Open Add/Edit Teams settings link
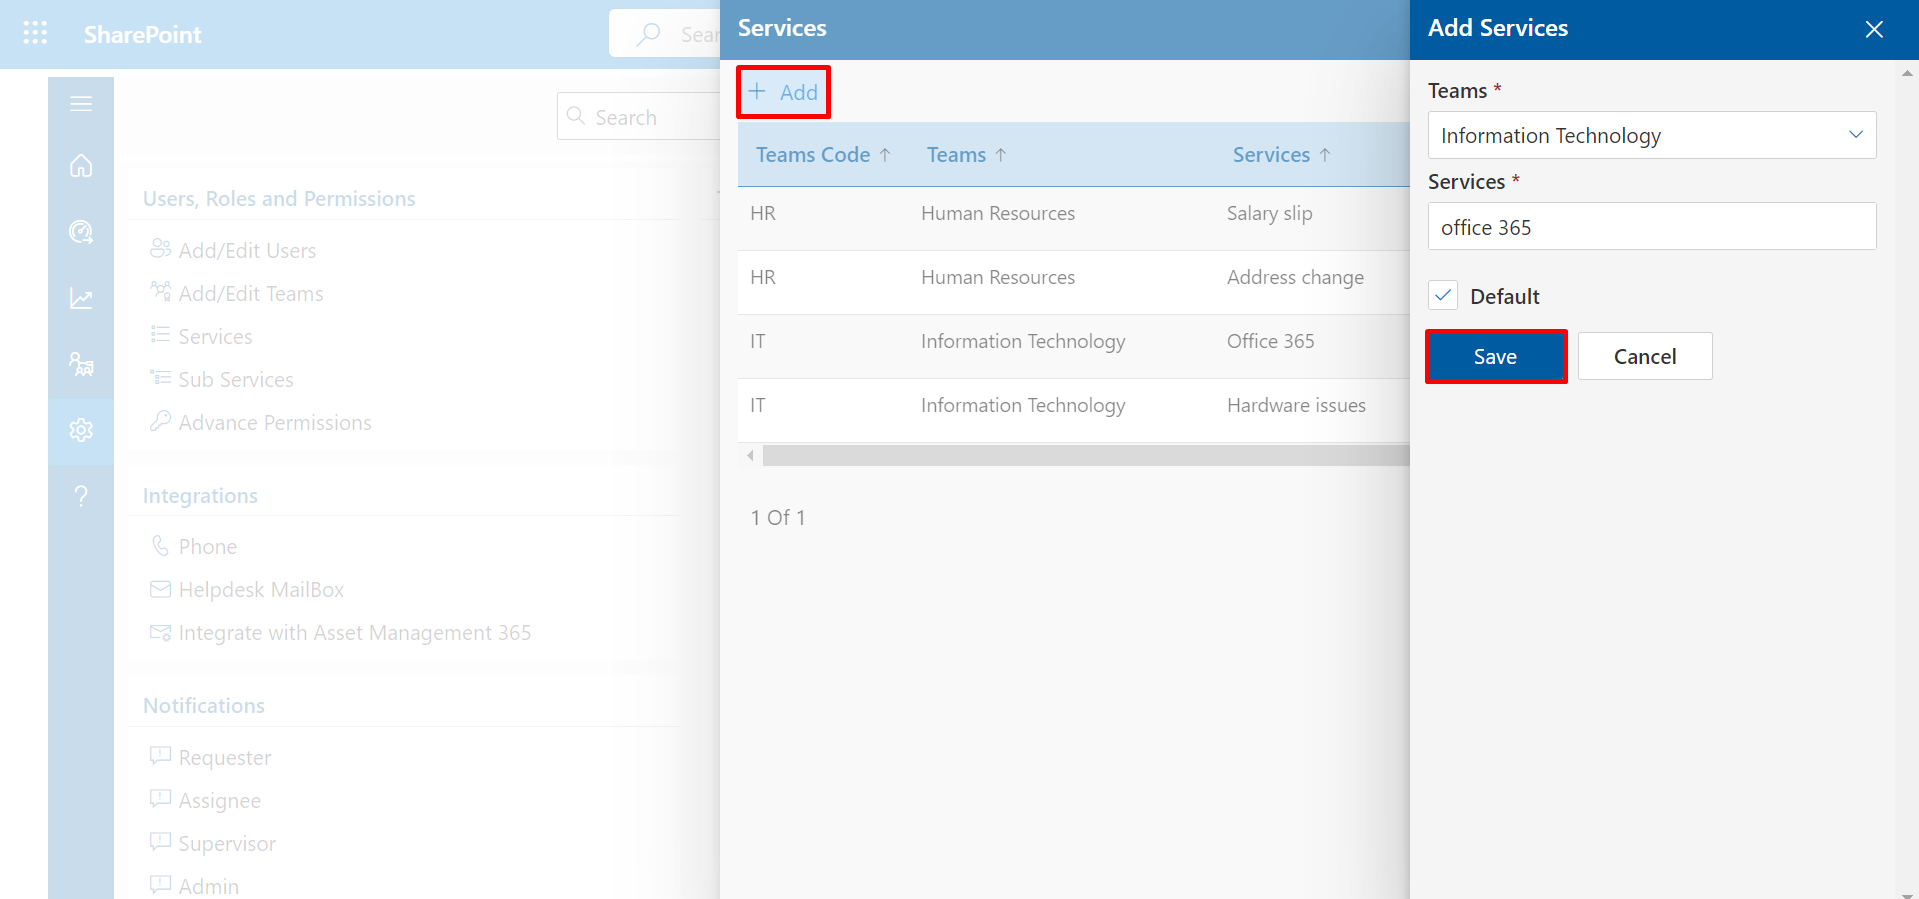Image resolution: width=1919 pixels, height=899 pixels. coord(251,294)
